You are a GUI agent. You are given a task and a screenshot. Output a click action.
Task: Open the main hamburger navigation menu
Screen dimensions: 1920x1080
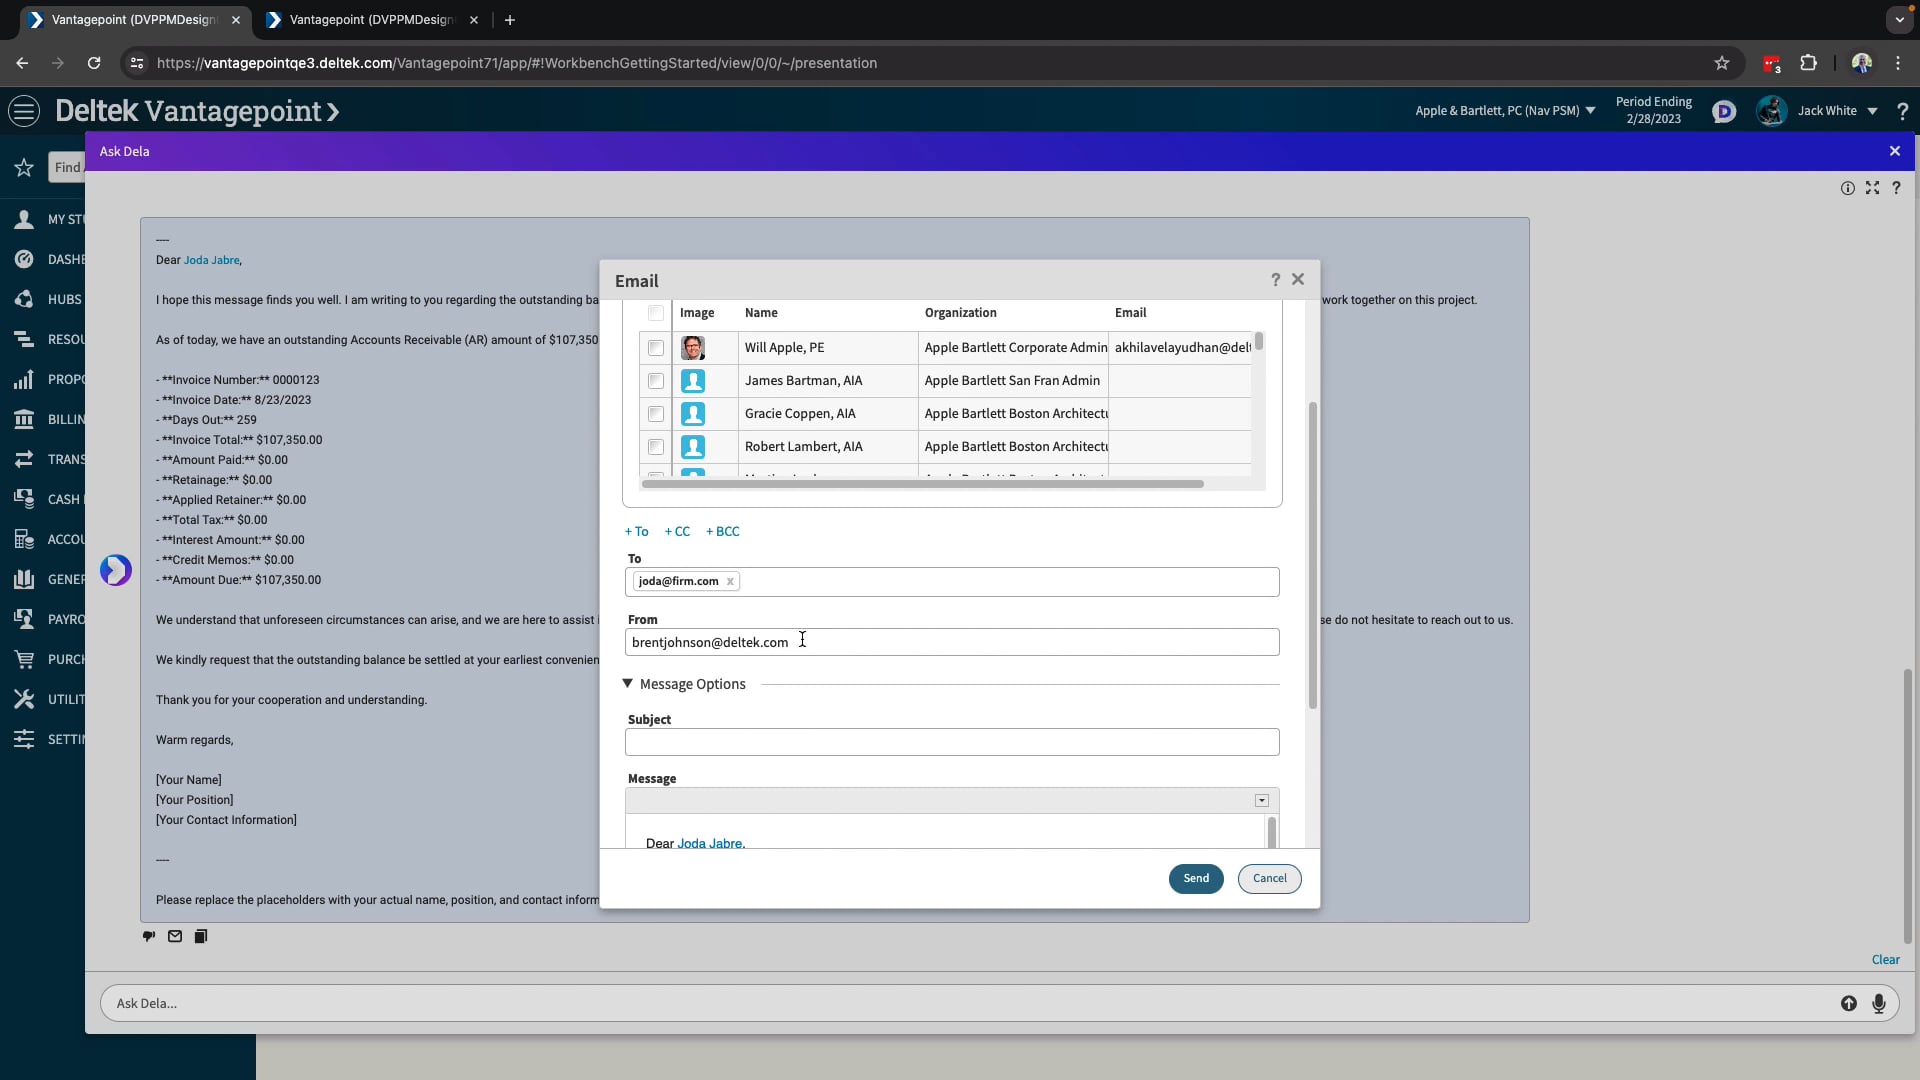24,111
